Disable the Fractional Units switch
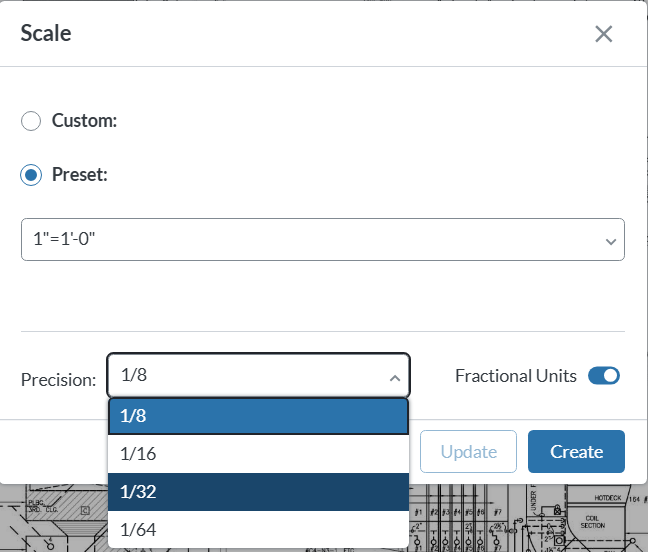Viewport: 648px width, 552px height. click(604, 376)
